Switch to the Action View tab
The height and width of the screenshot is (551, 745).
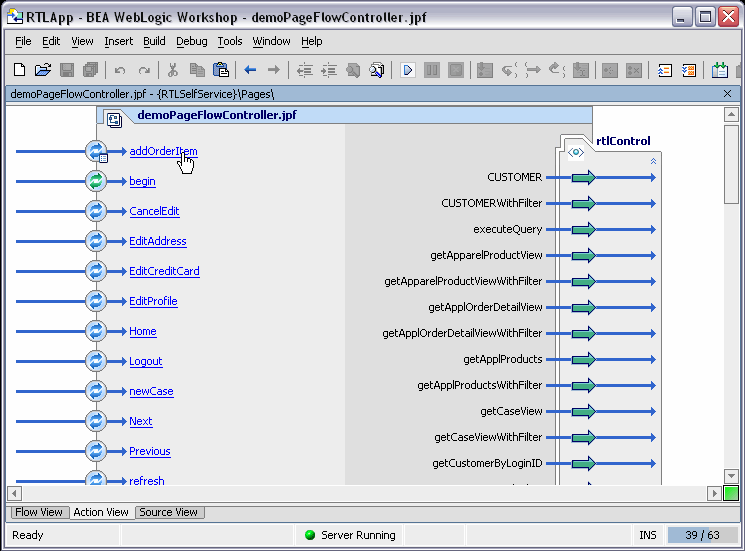101,512
